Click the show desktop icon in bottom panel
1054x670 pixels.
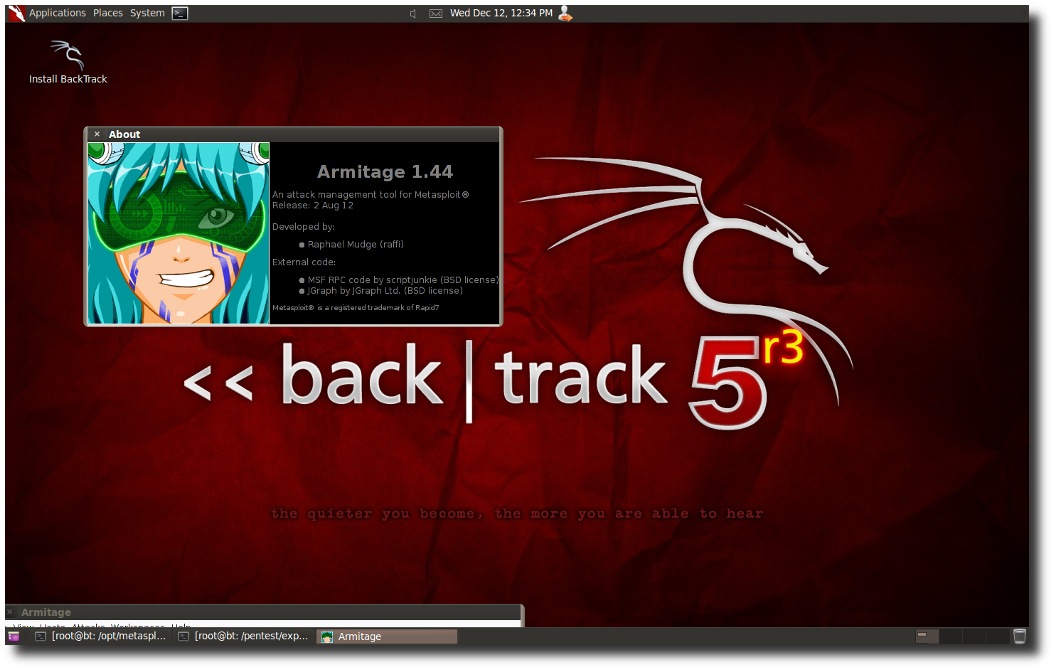click(13, 636)
